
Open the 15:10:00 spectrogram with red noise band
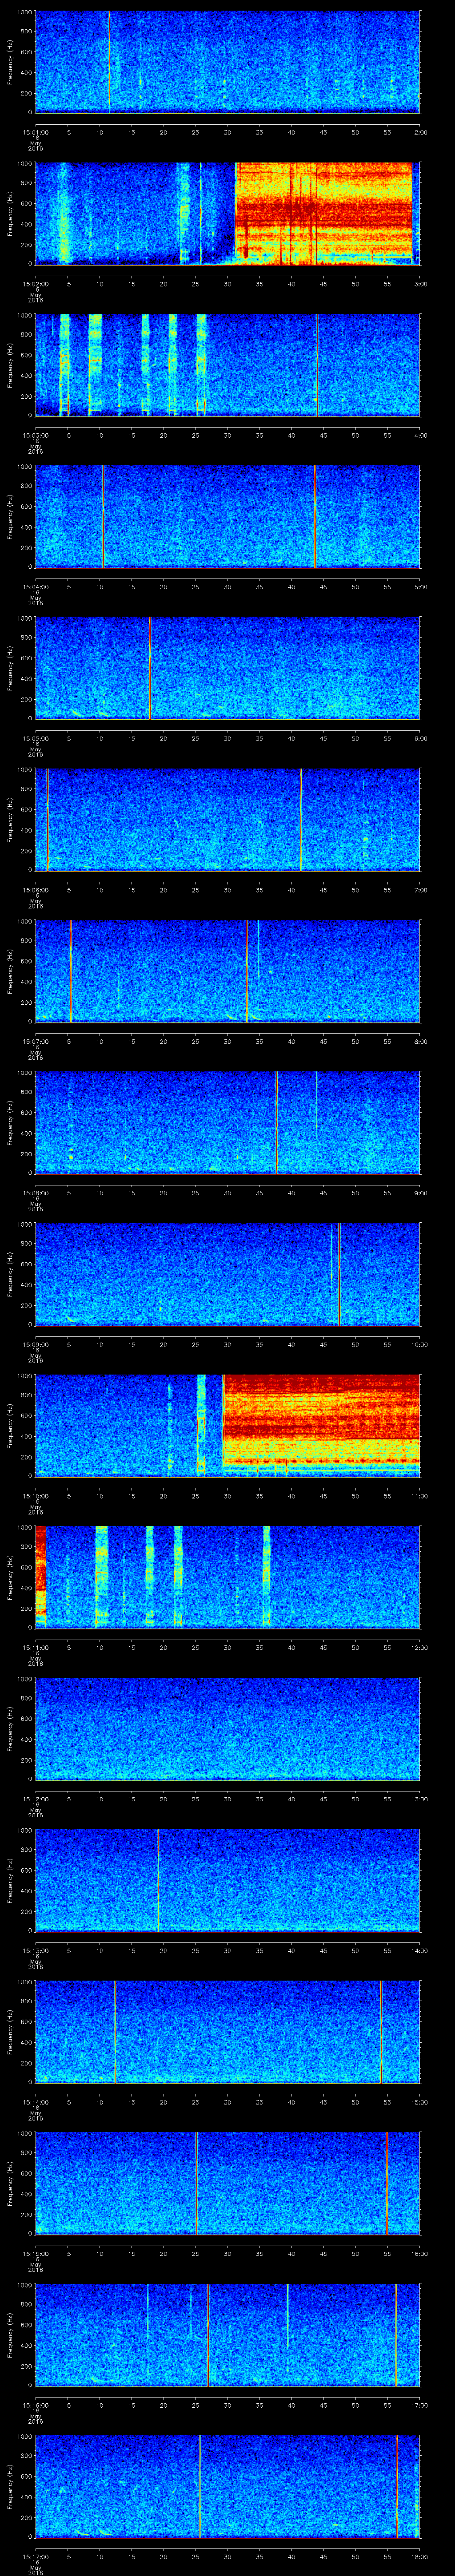[x=228, y=1425]
